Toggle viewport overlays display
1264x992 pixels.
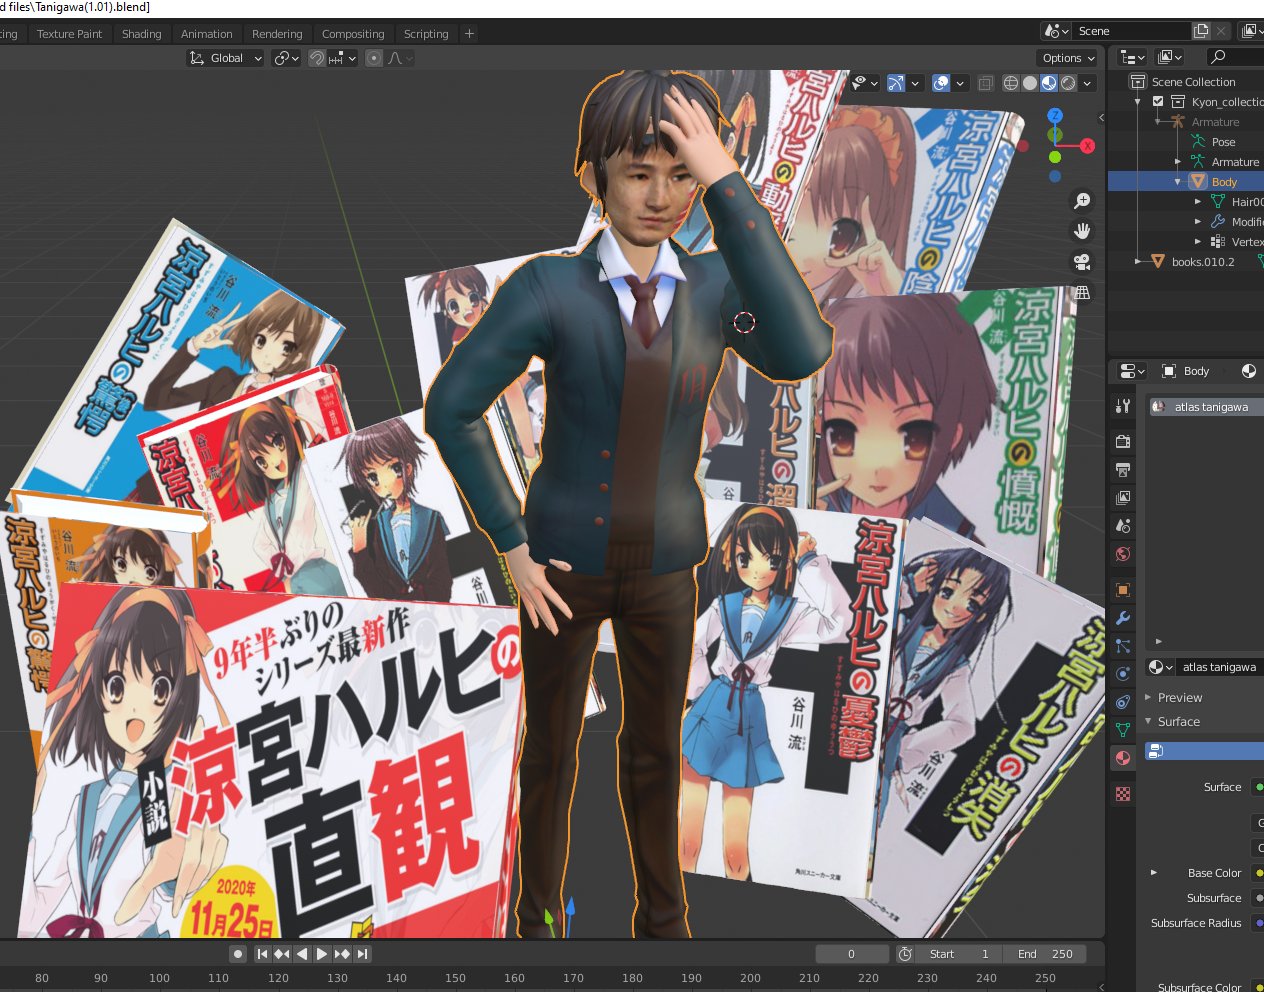point(941,83)
